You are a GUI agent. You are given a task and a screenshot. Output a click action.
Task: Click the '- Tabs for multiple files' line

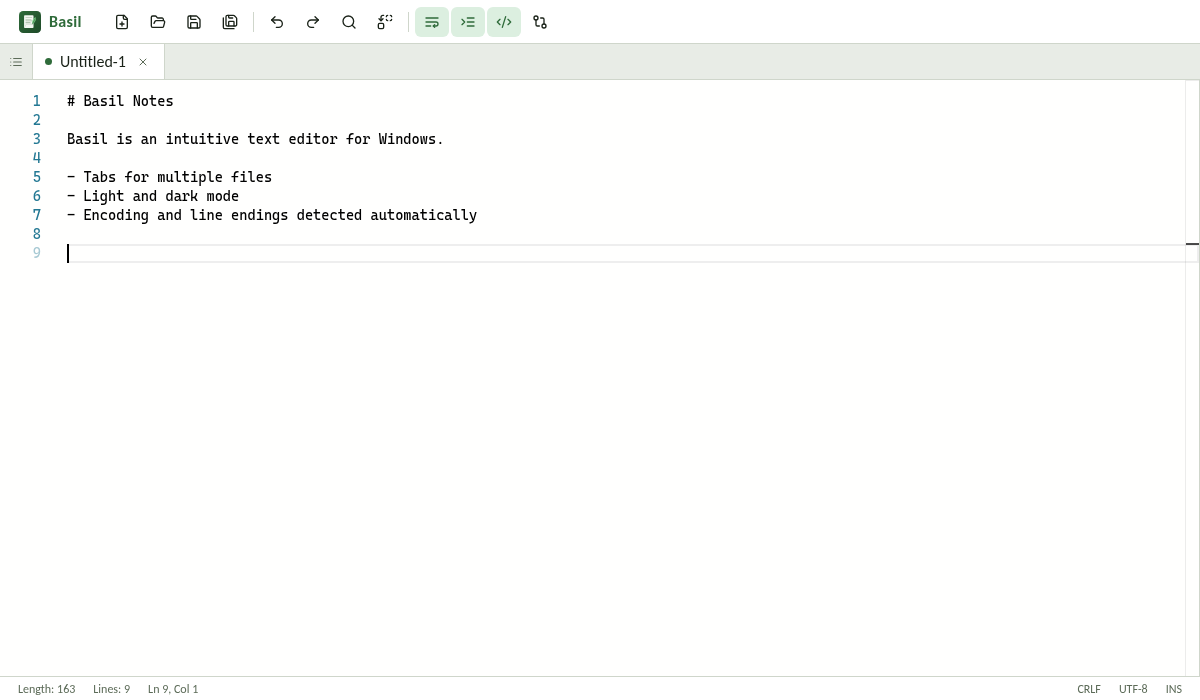tap(169, 177)
